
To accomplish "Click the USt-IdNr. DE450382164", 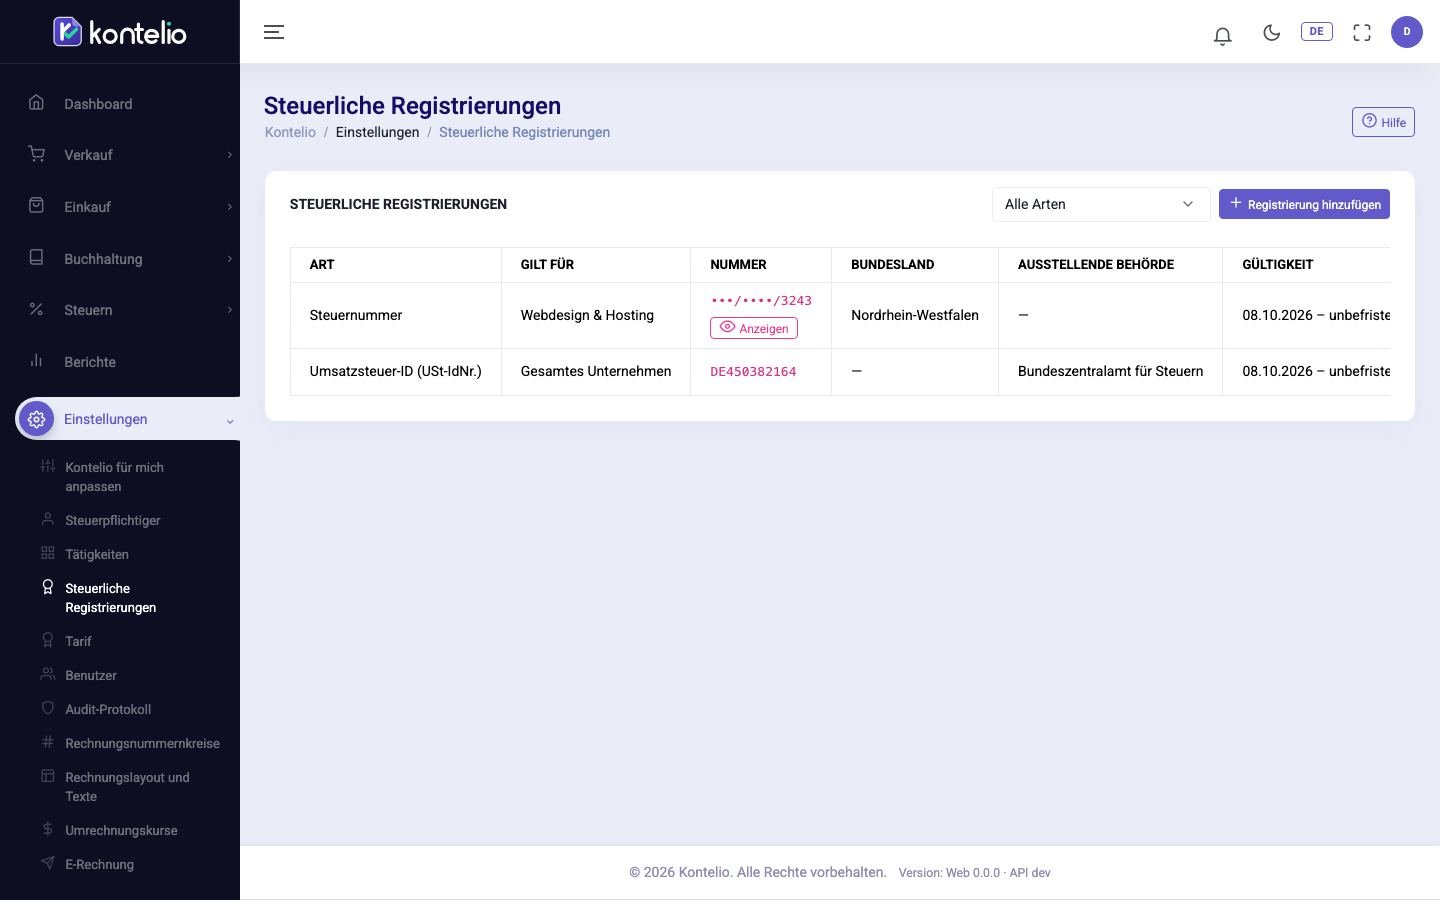I will coord(753,372).
